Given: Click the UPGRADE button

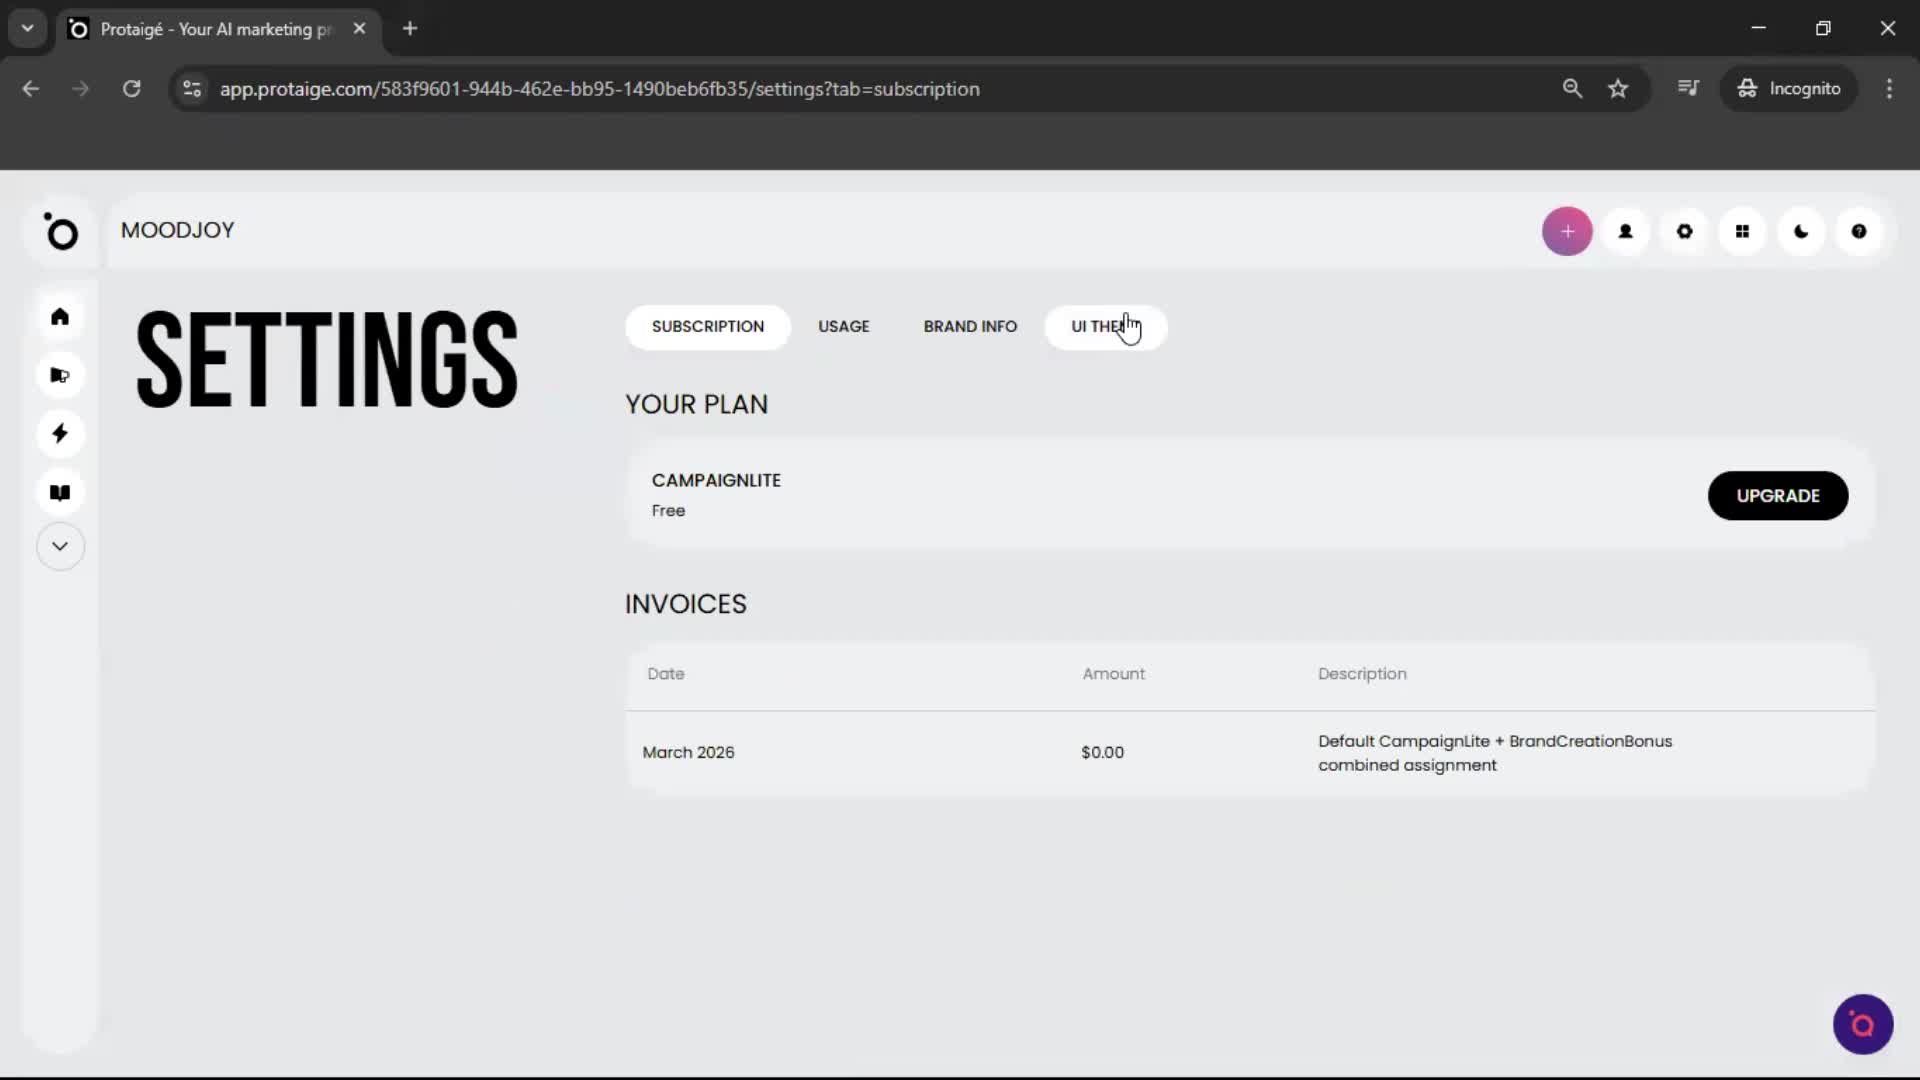Looking at the screenshot, I should click(x=1779, y=495).
